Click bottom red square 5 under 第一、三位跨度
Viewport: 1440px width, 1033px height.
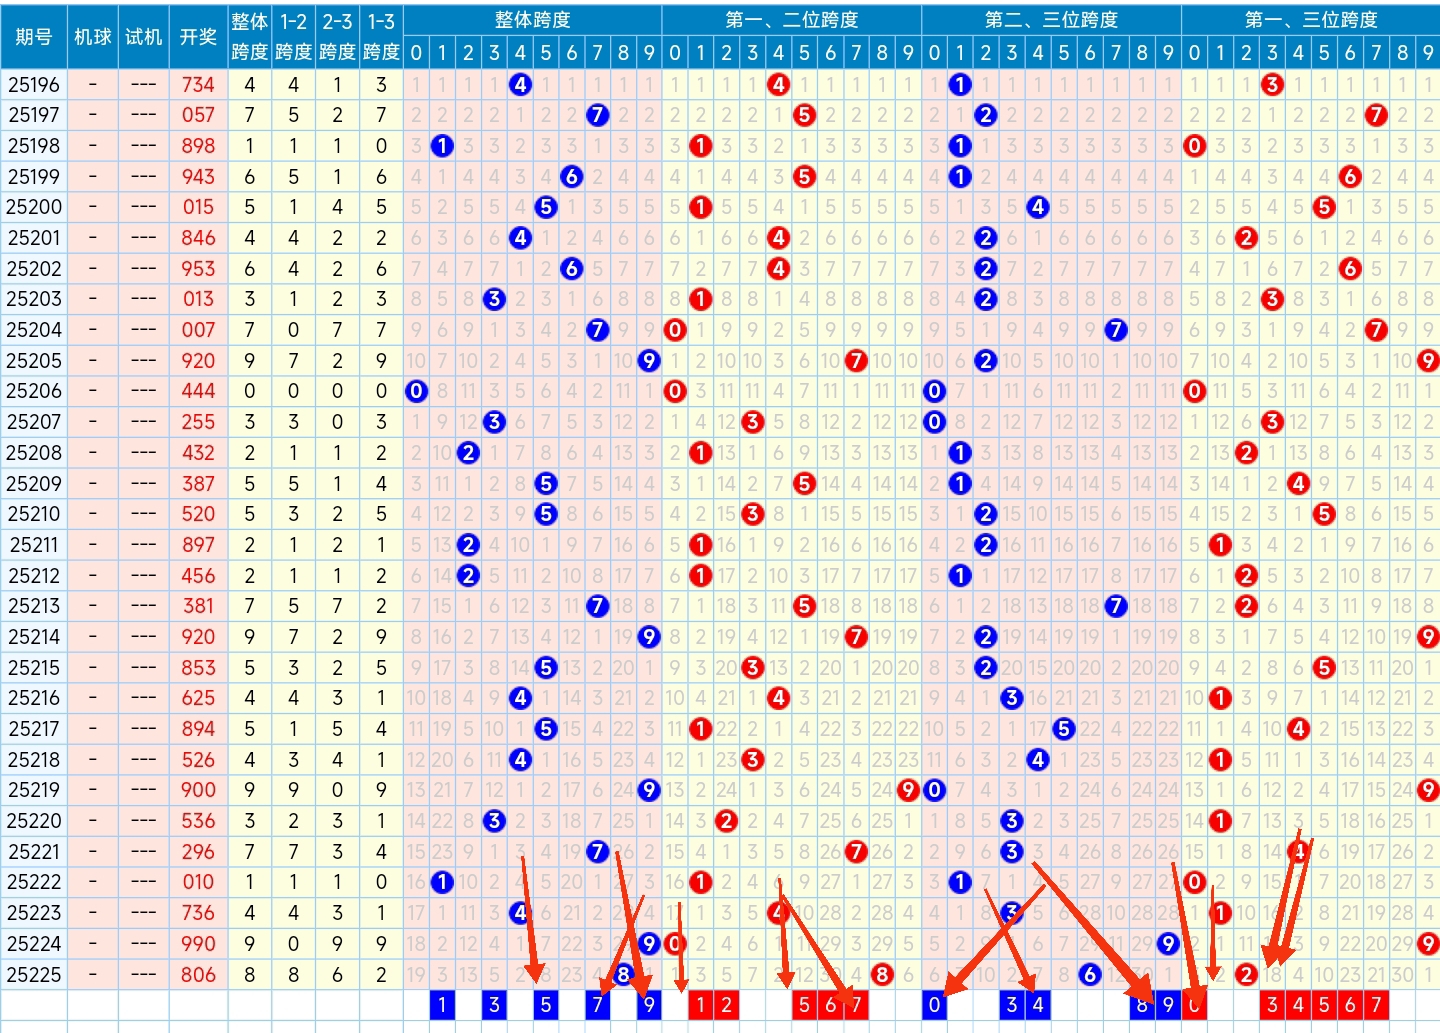click(1324, 1005)
